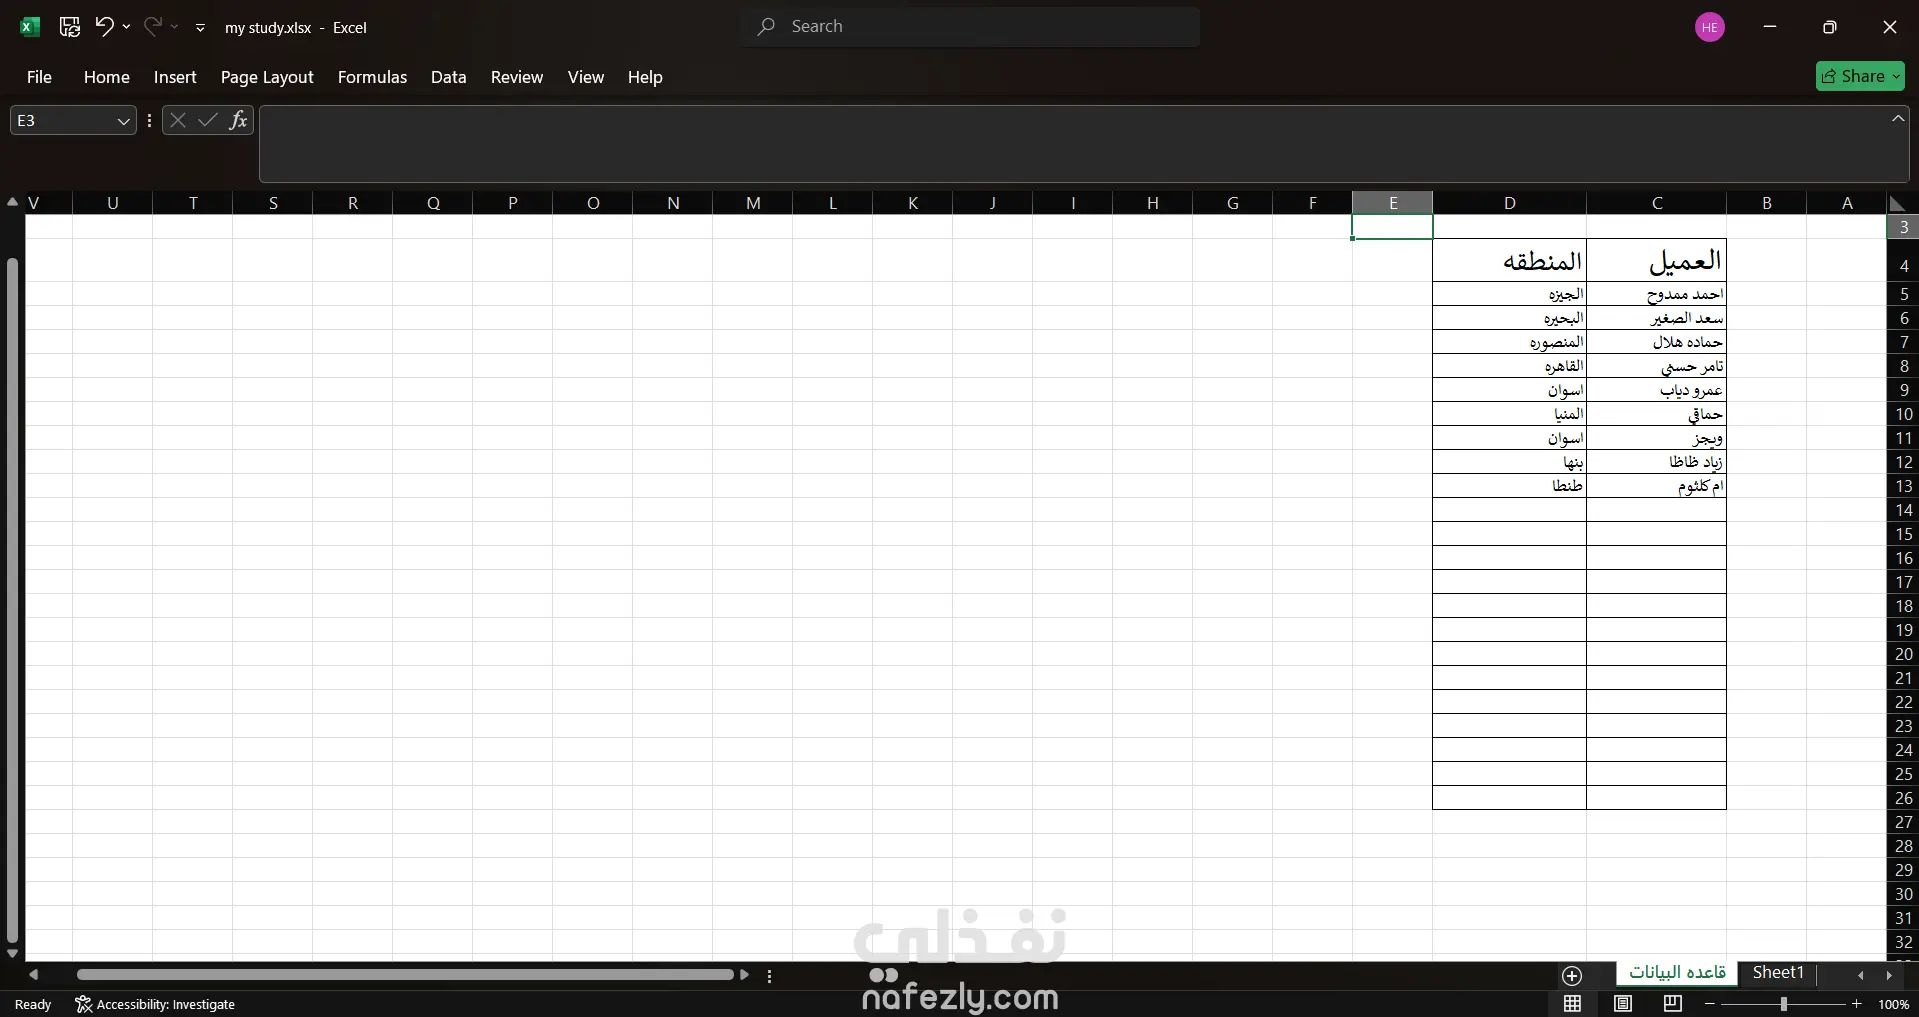Undo the last action
Viewport: 1919px width, 1017px height.
click(104, 26)
